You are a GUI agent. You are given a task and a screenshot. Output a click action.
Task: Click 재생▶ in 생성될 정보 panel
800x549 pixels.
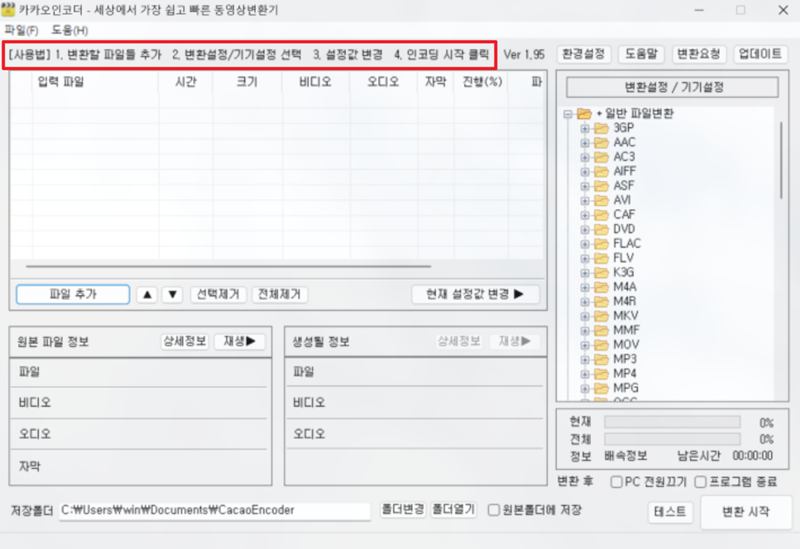point(515,341)
